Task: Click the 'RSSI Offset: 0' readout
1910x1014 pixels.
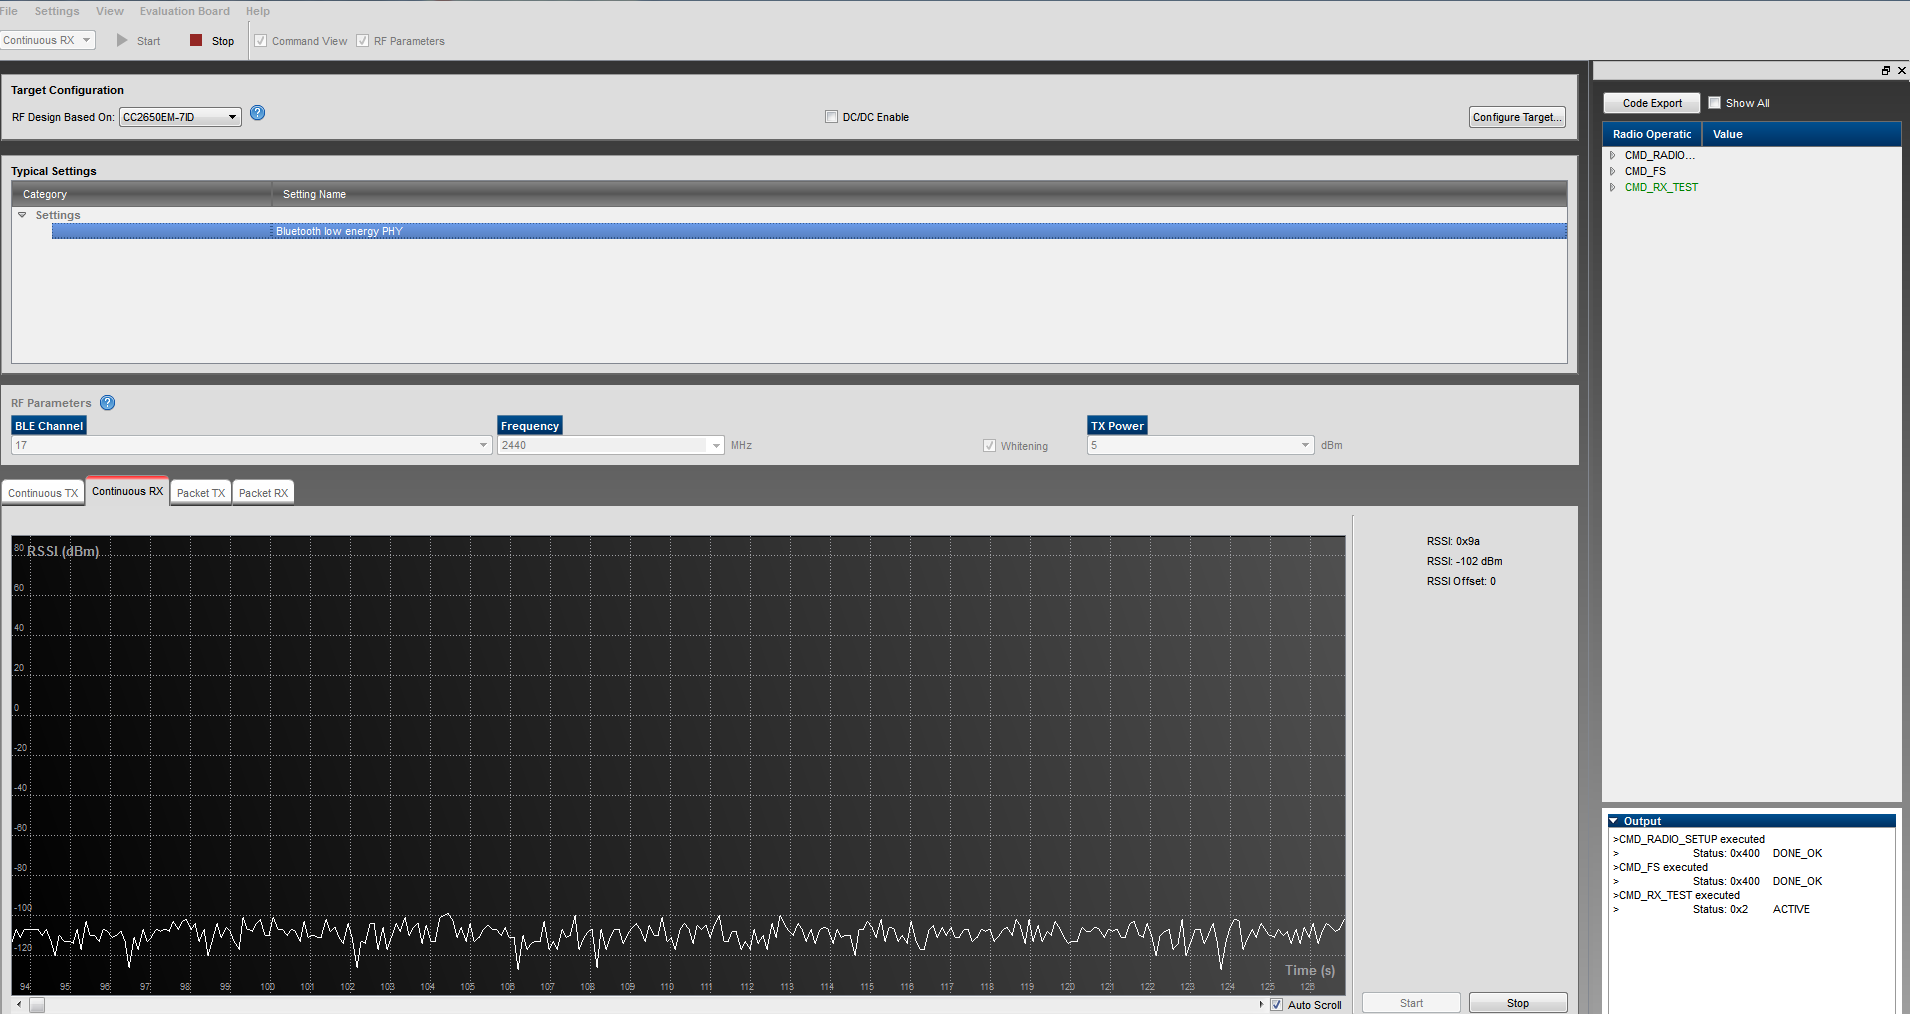Action: [x=1461, y=581]
